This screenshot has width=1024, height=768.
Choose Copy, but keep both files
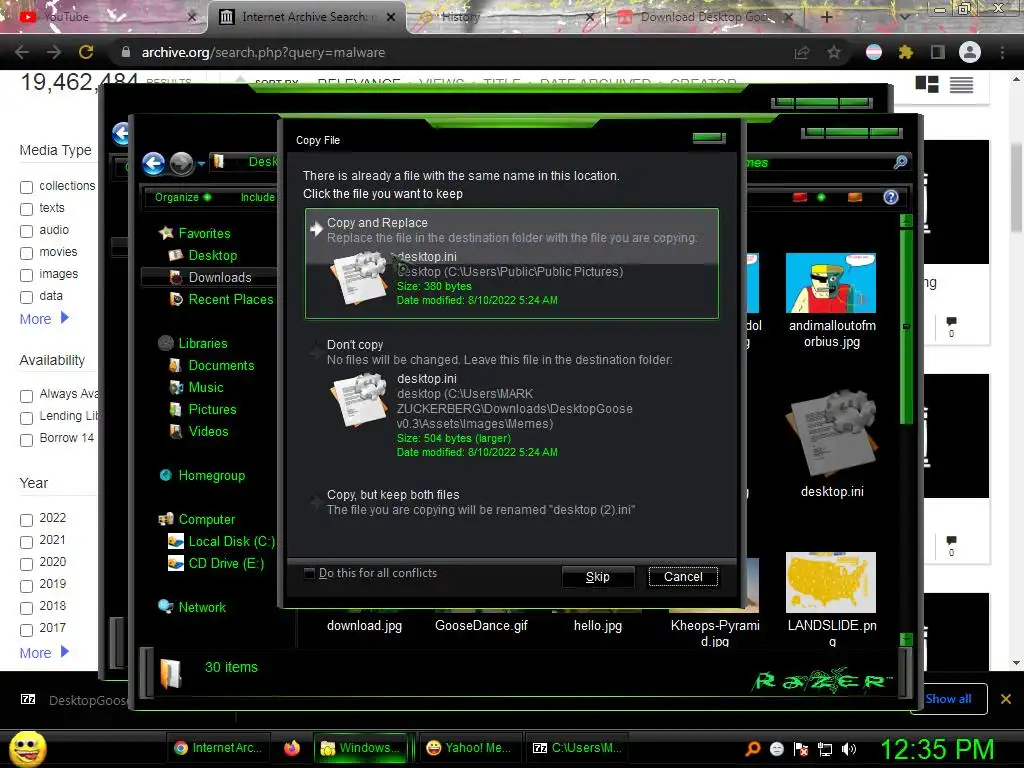512,502
